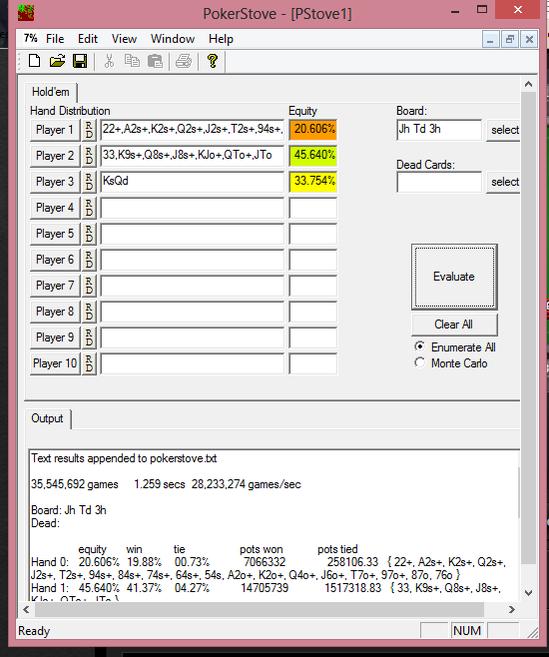The image size is (549, 657).
Task: Click 'Text results appended to pokerstove.txt' line
Action: [124, 458]
